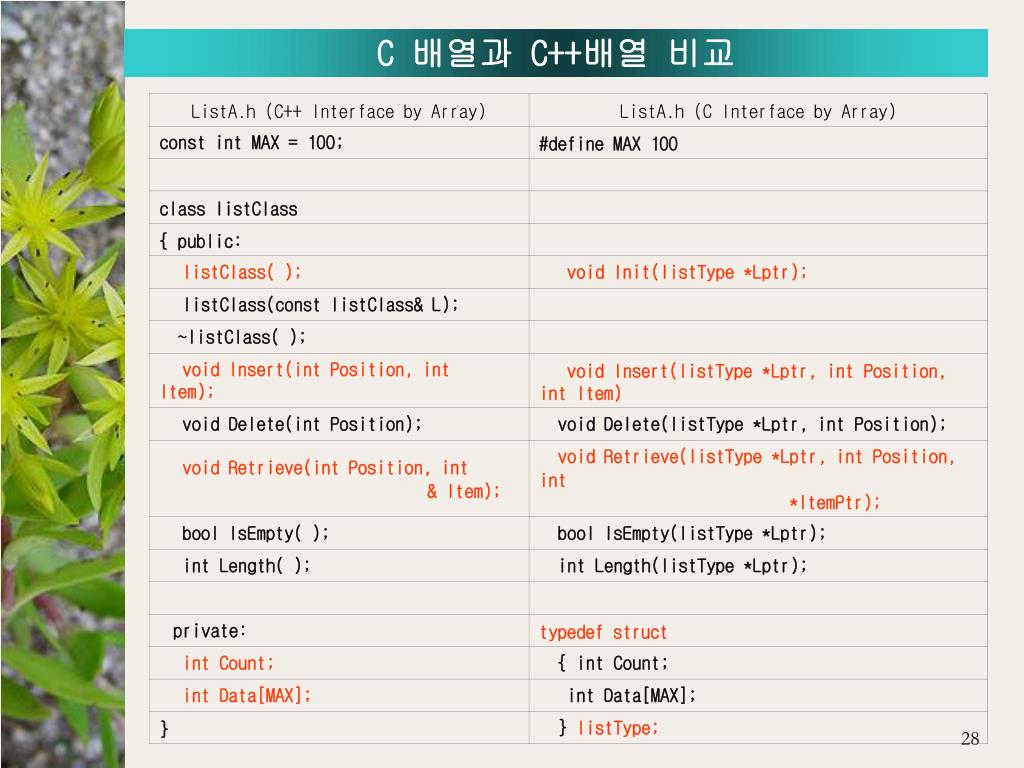Click the '{ public:' line
Image resolution: width=1024 pixels, height=768 pixels.
click(200, 241)
